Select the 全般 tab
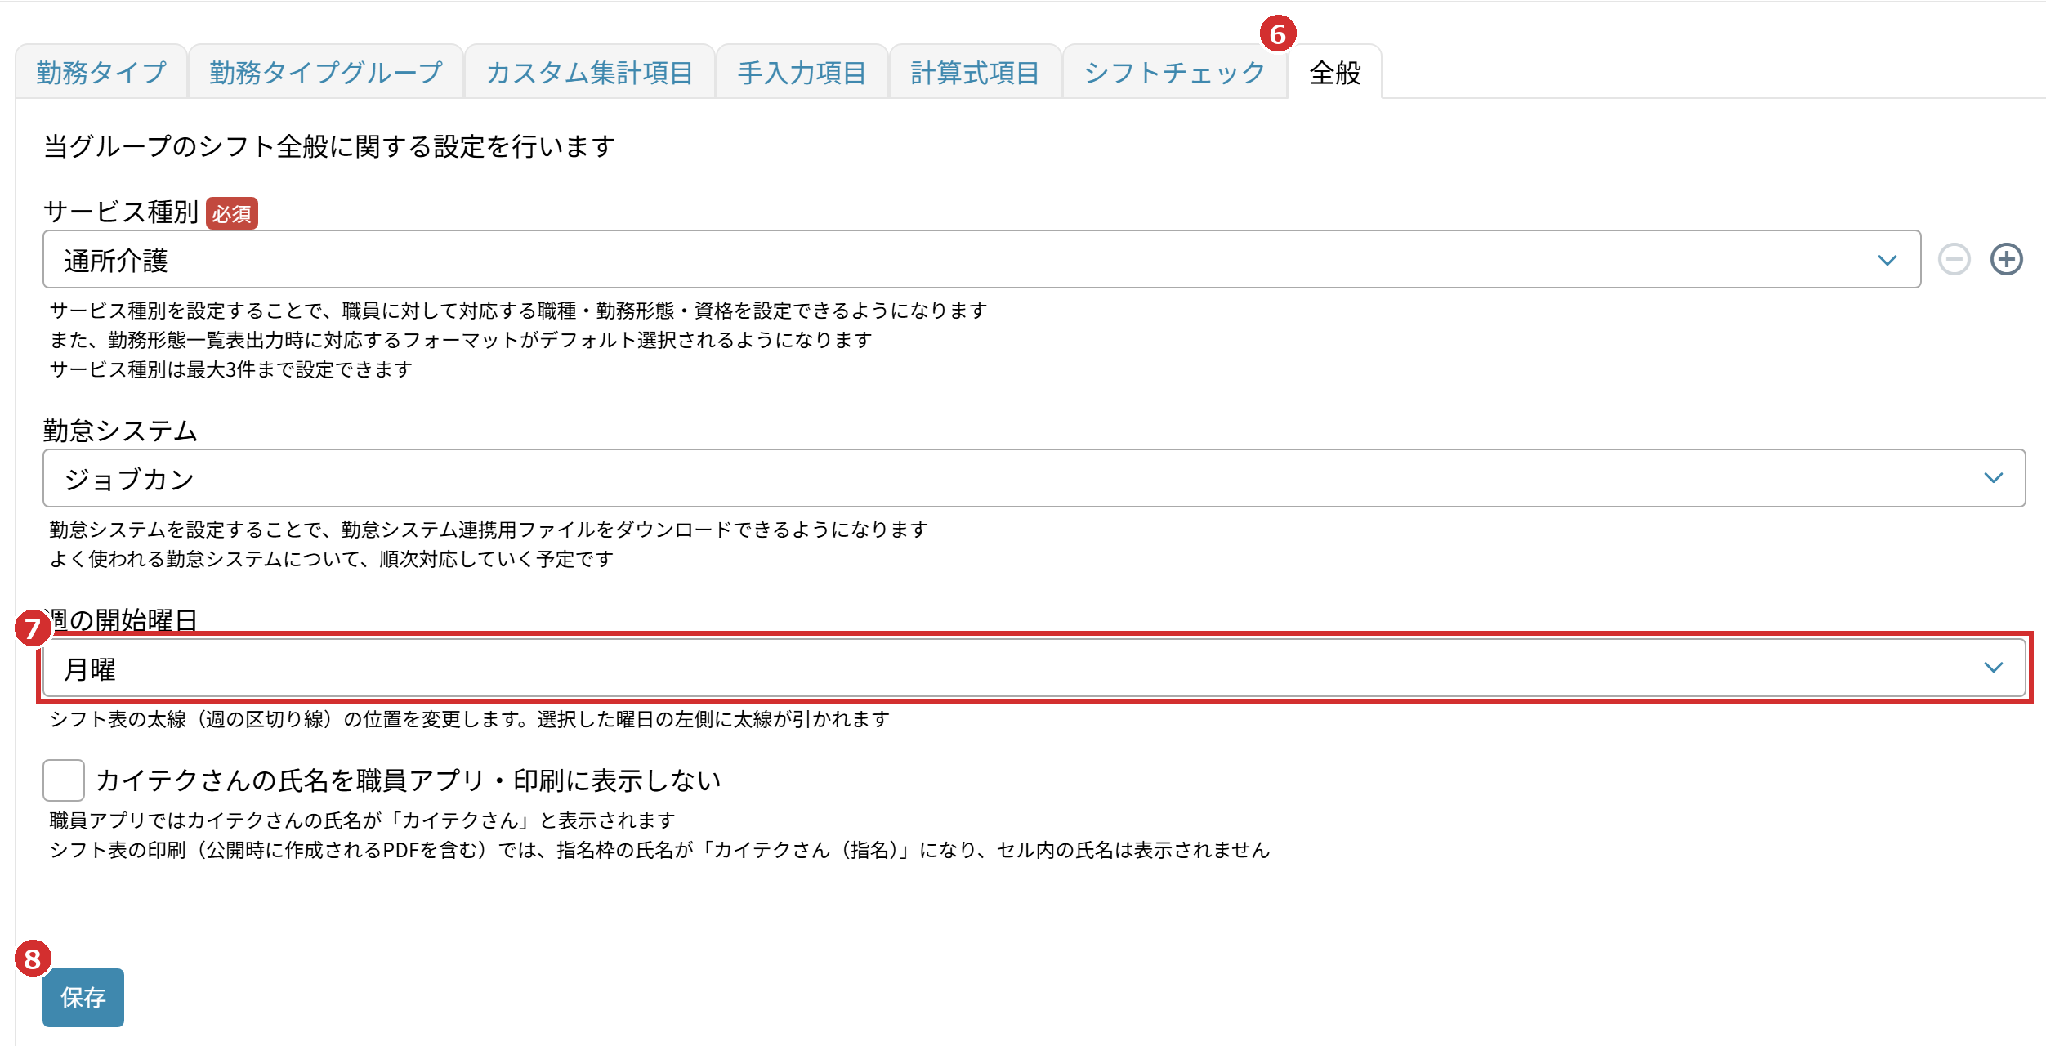 pyautogui.click(x=1335, y=72)
